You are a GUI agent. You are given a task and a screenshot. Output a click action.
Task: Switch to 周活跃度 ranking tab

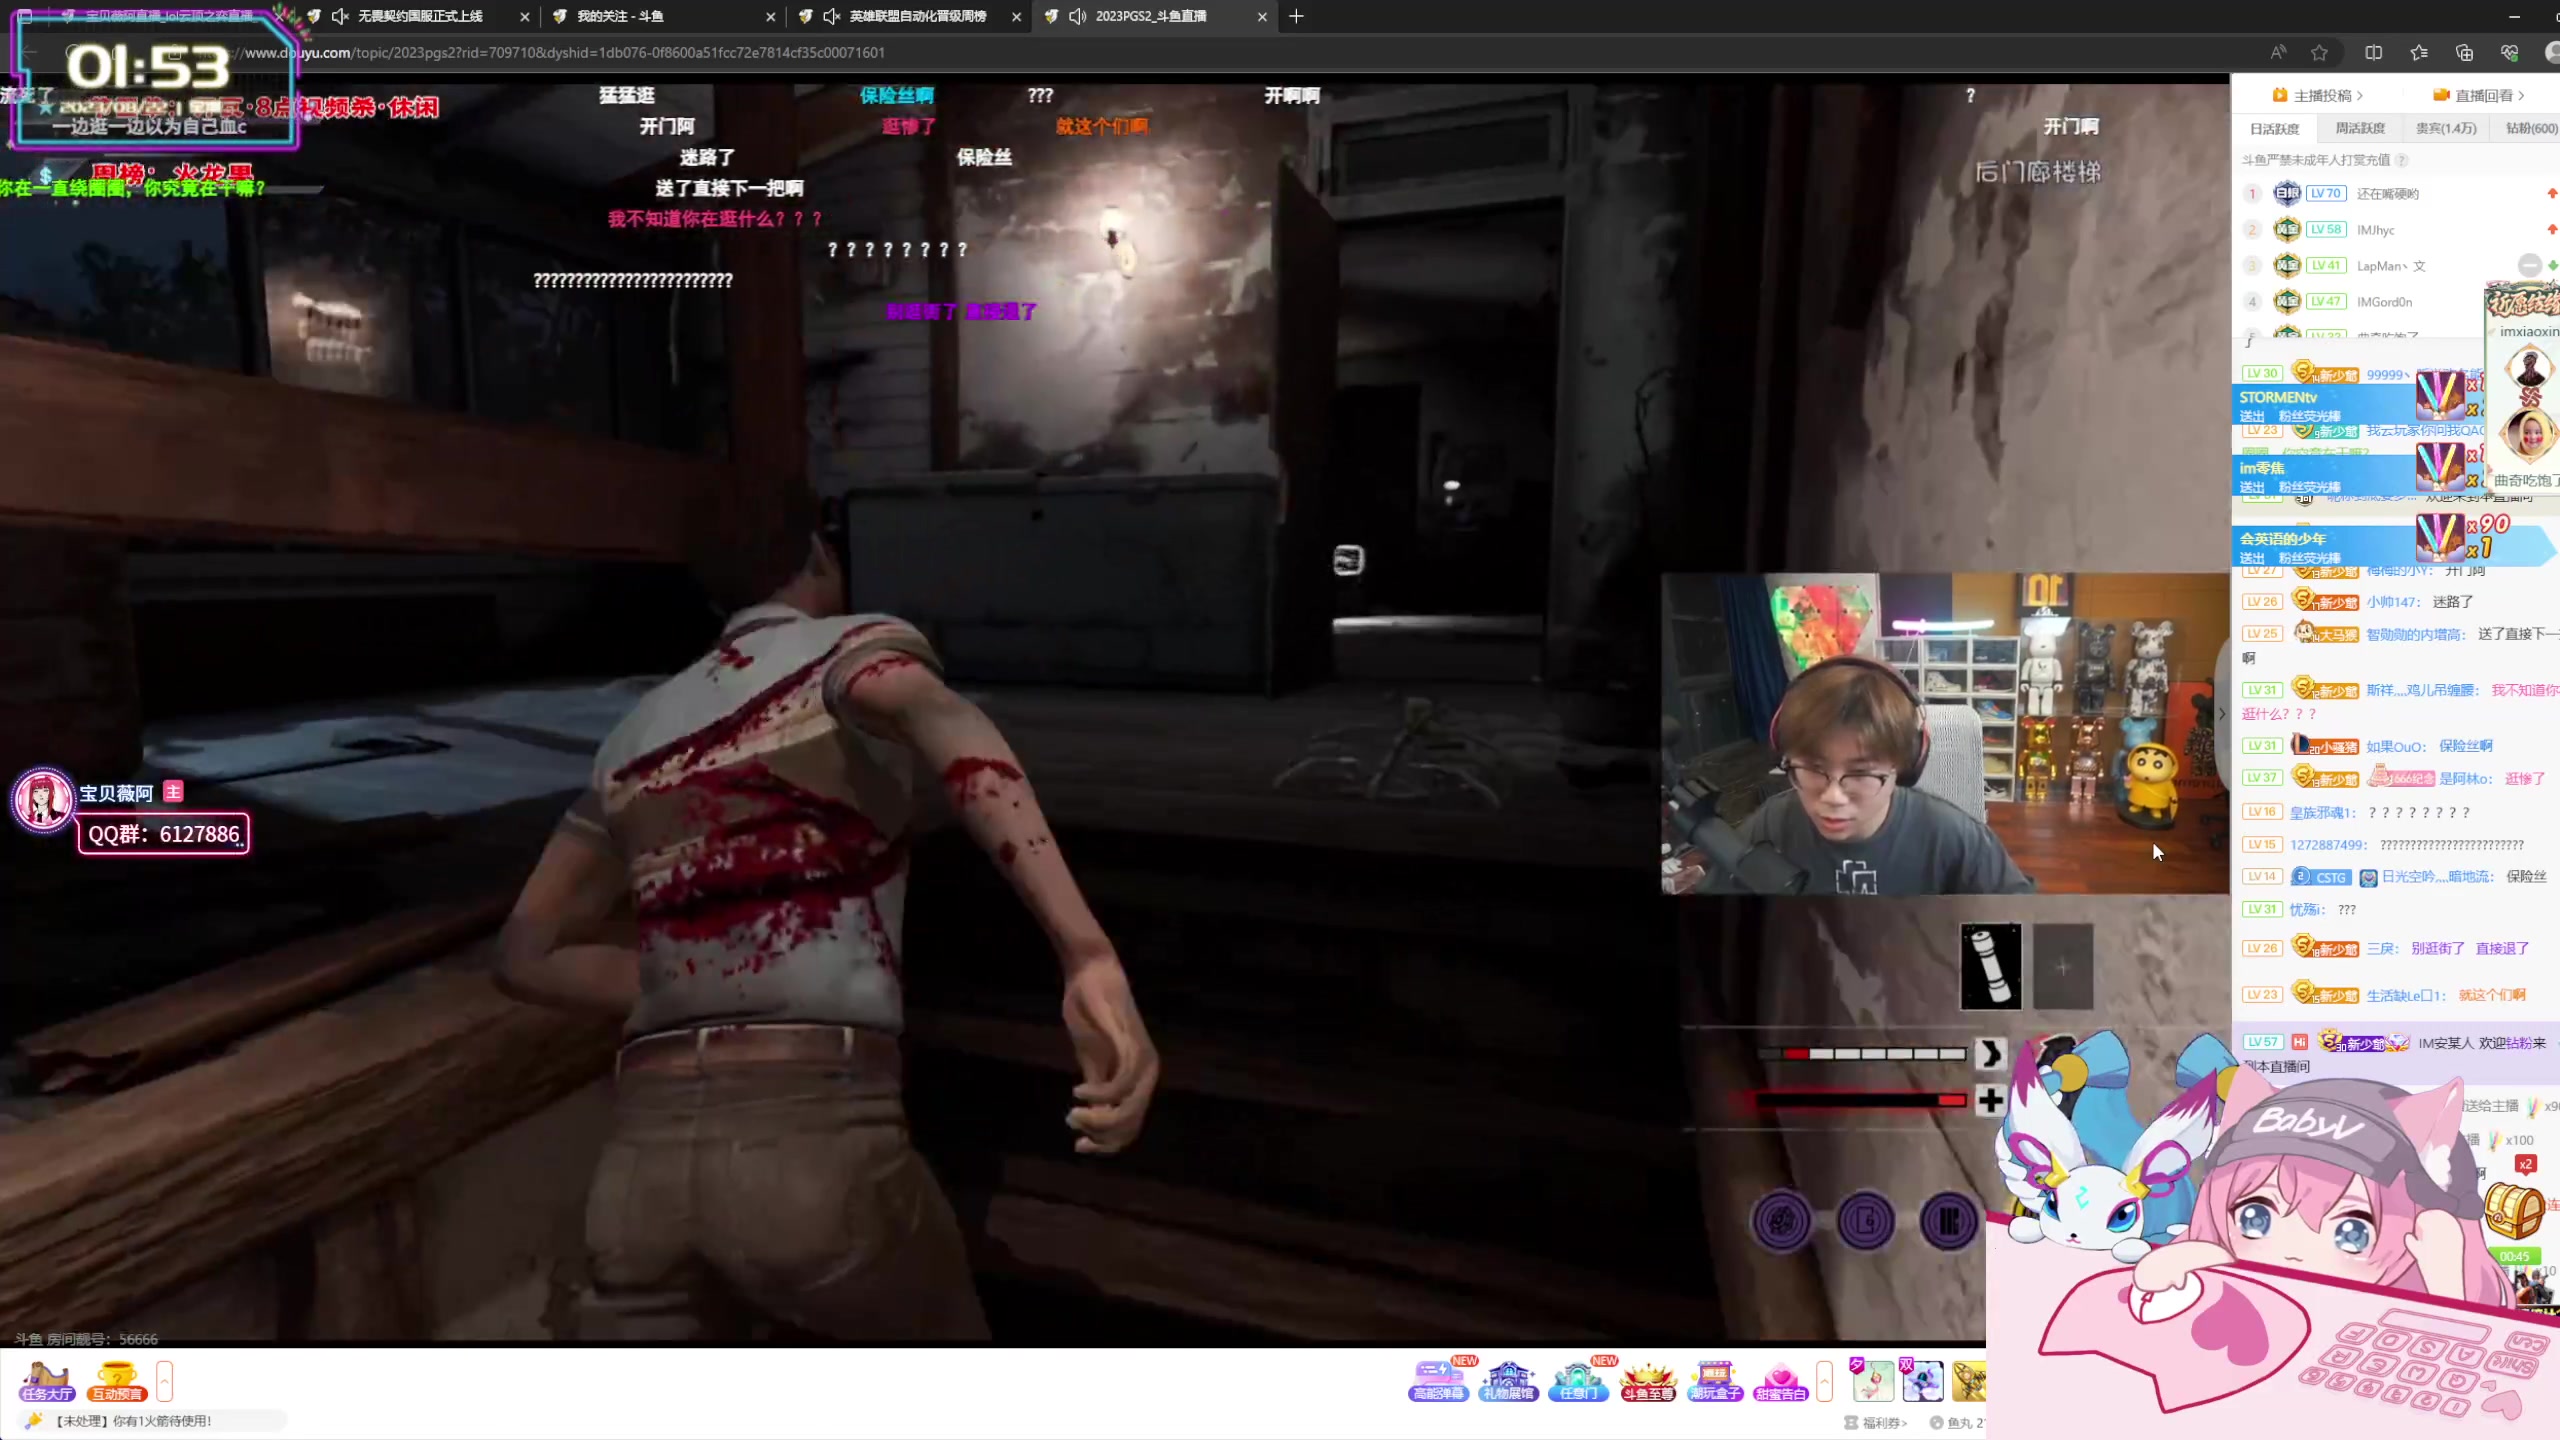pos(2360,128)
